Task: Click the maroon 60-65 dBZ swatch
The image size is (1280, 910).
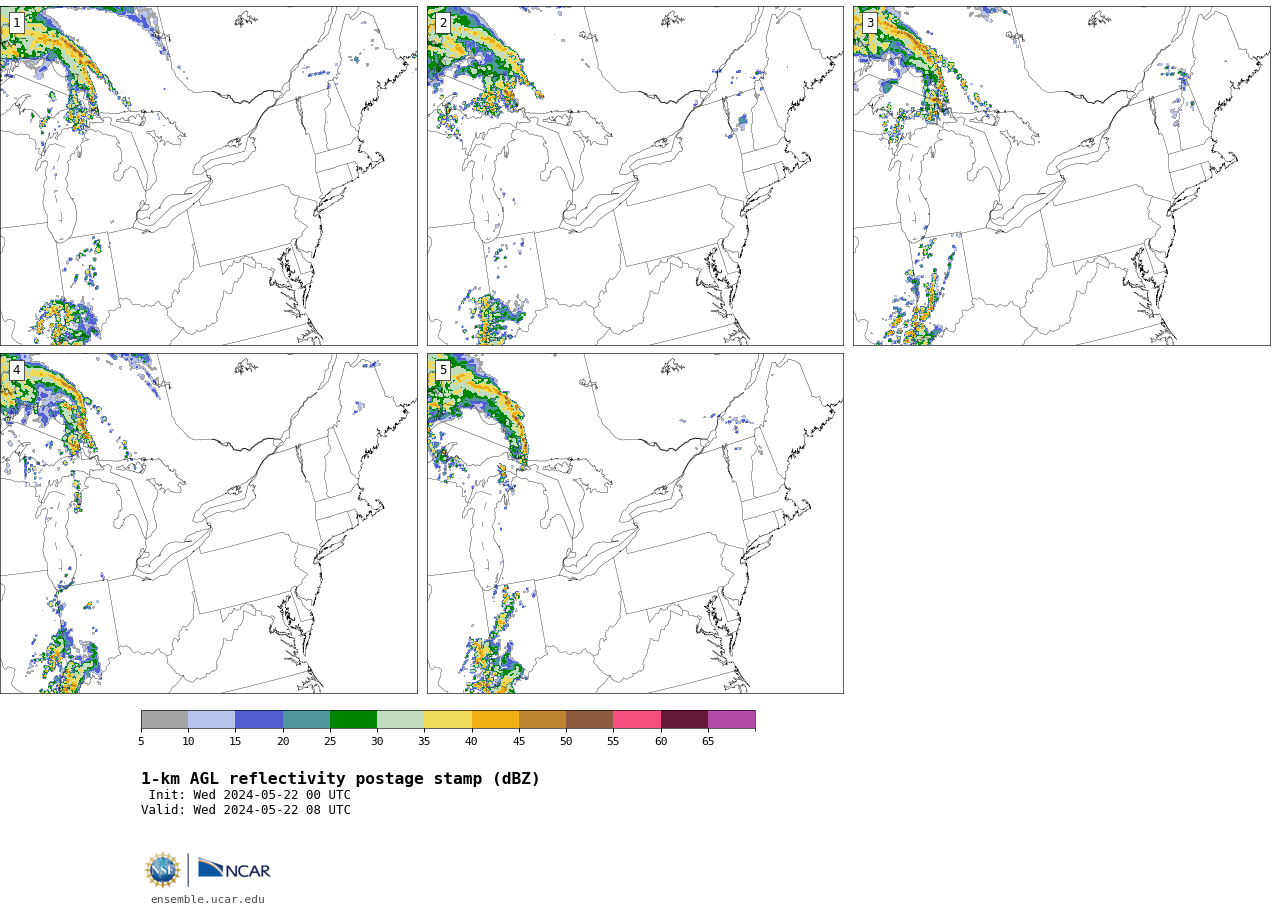Action: (684, 720)
